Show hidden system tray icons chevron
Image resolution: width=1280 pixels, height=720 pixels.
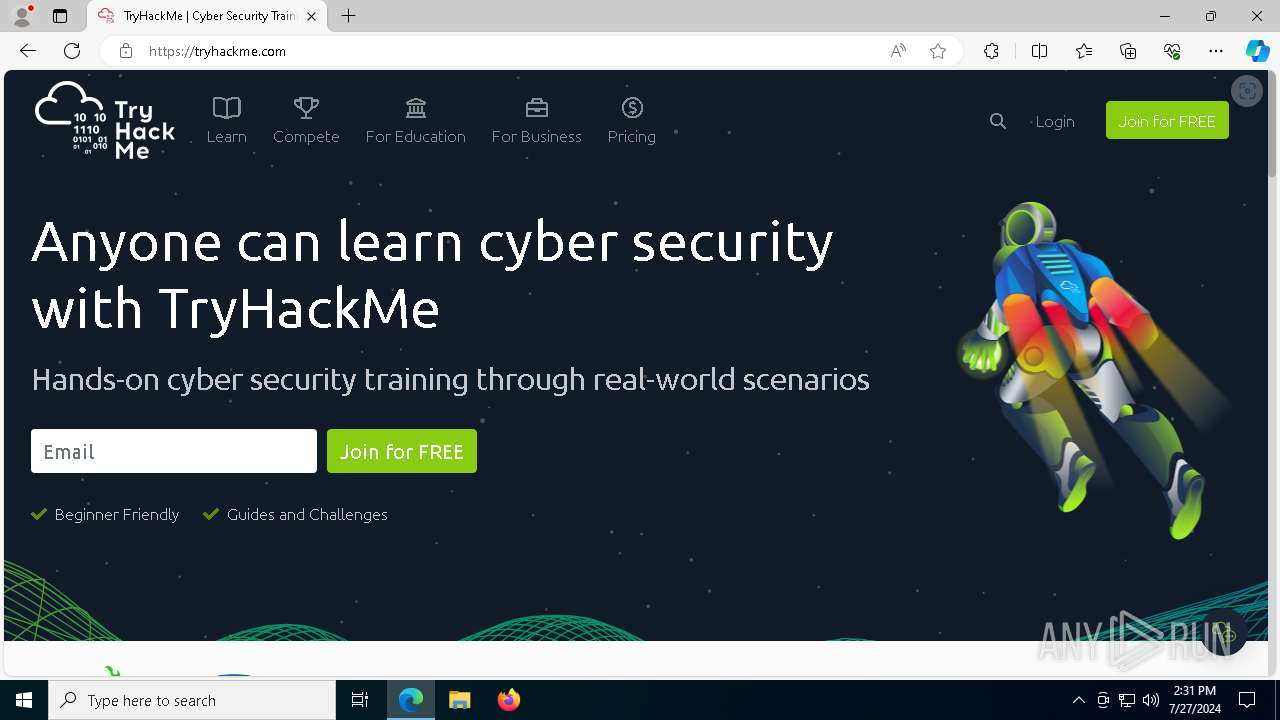coord(1078,700)
